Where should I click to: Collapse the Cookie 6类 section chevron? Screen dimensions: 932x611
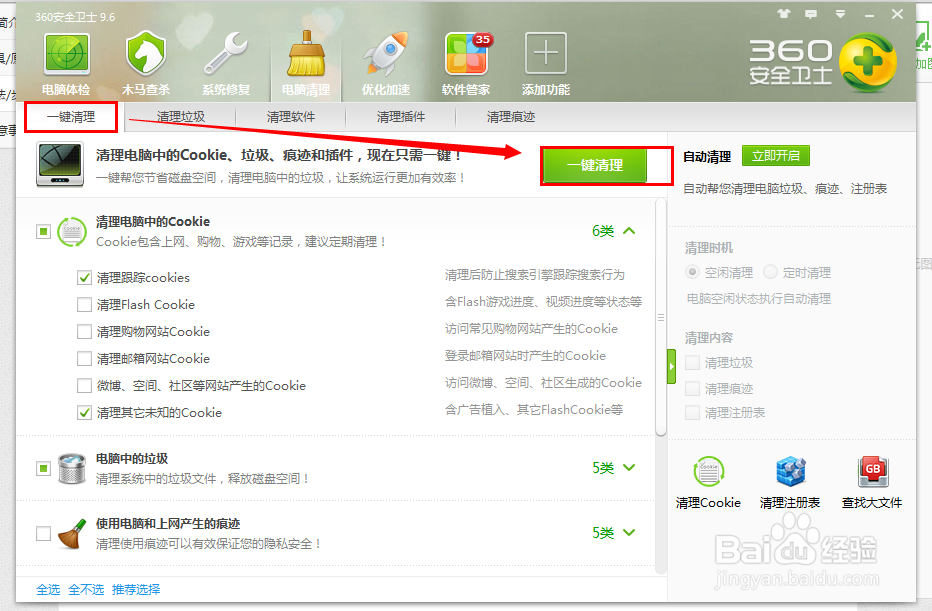[x=629, y=231]
